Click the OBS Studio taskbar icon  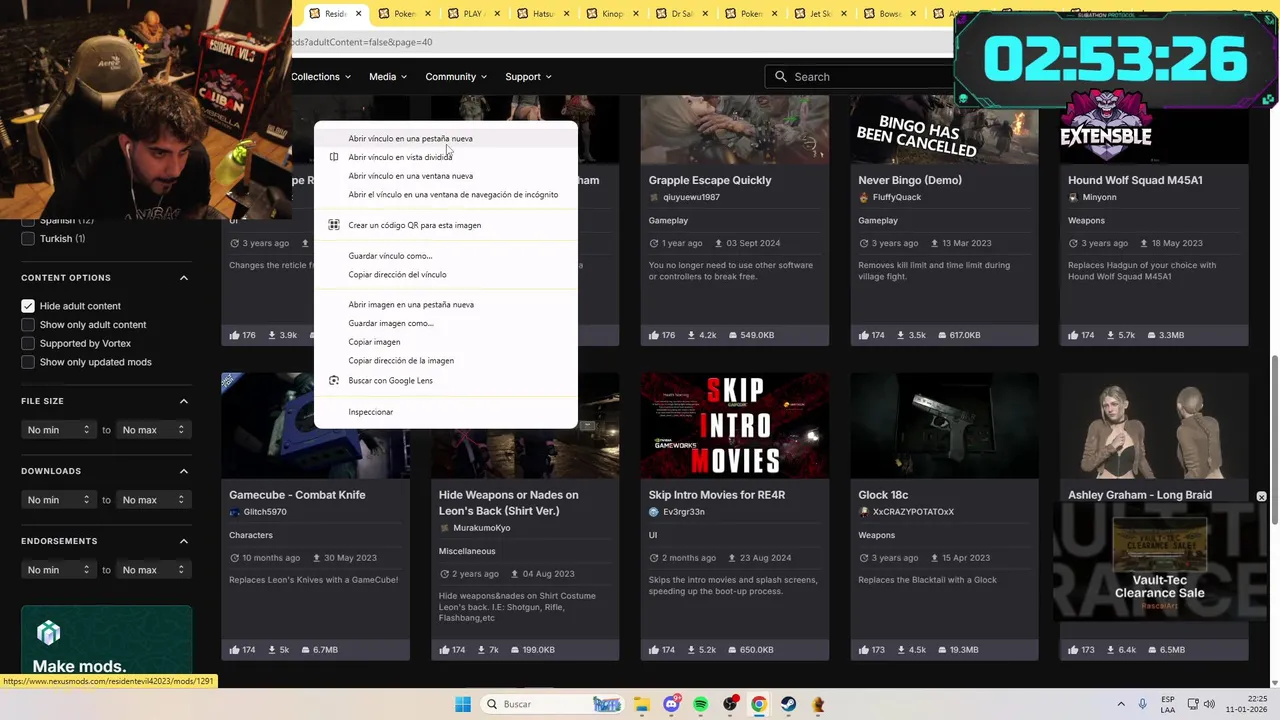pyautogui.click(x=730, y=704)
